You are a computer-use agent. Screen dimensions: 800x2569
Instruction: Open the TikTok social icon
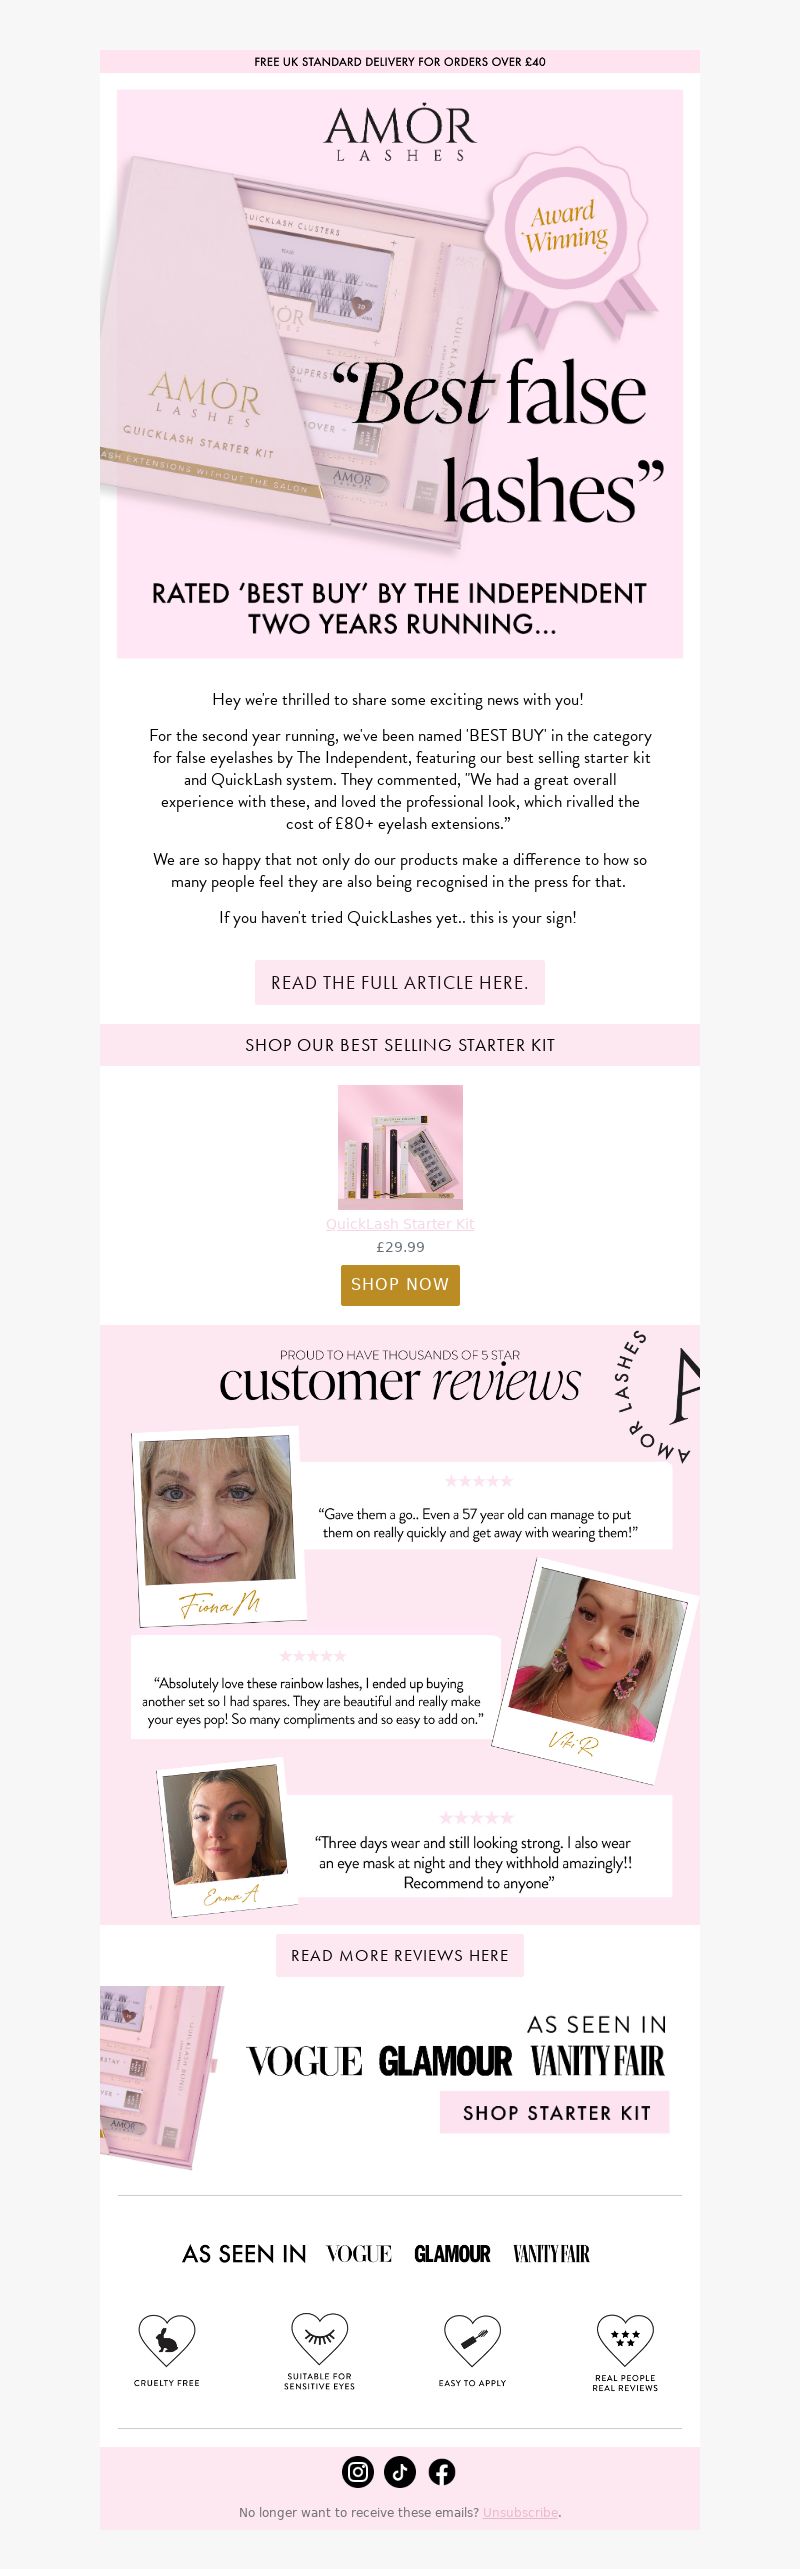pos(400,2471)
